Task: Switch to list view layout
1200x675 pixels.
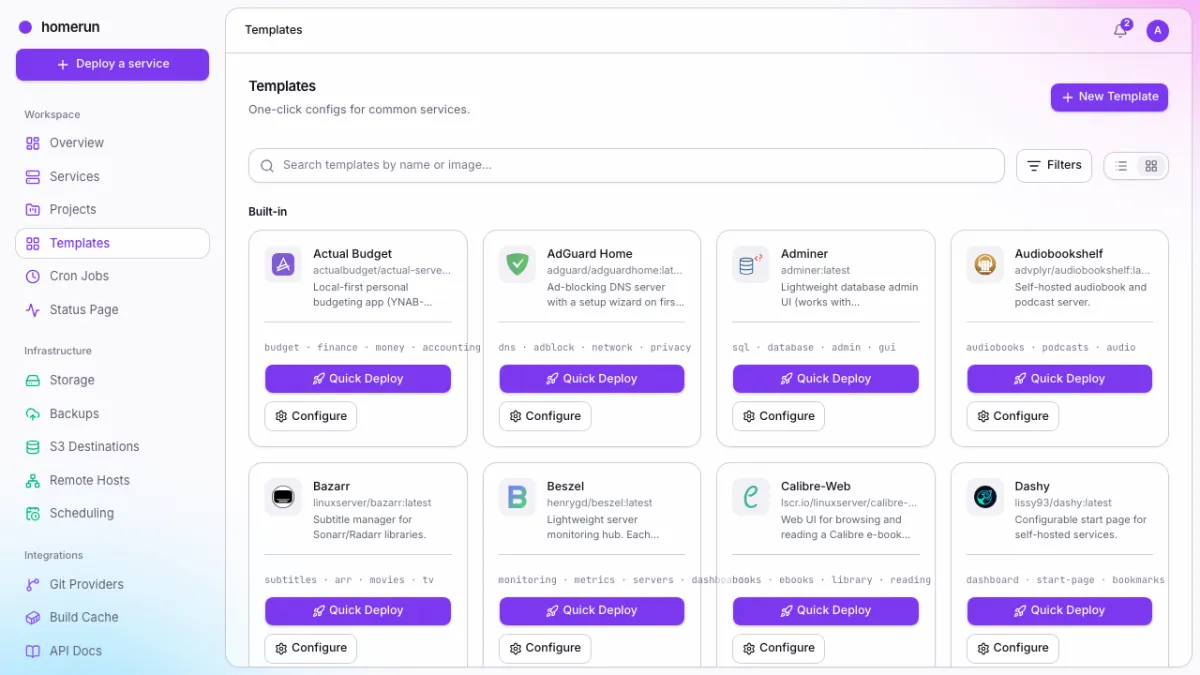Action: pos(1121,166)
